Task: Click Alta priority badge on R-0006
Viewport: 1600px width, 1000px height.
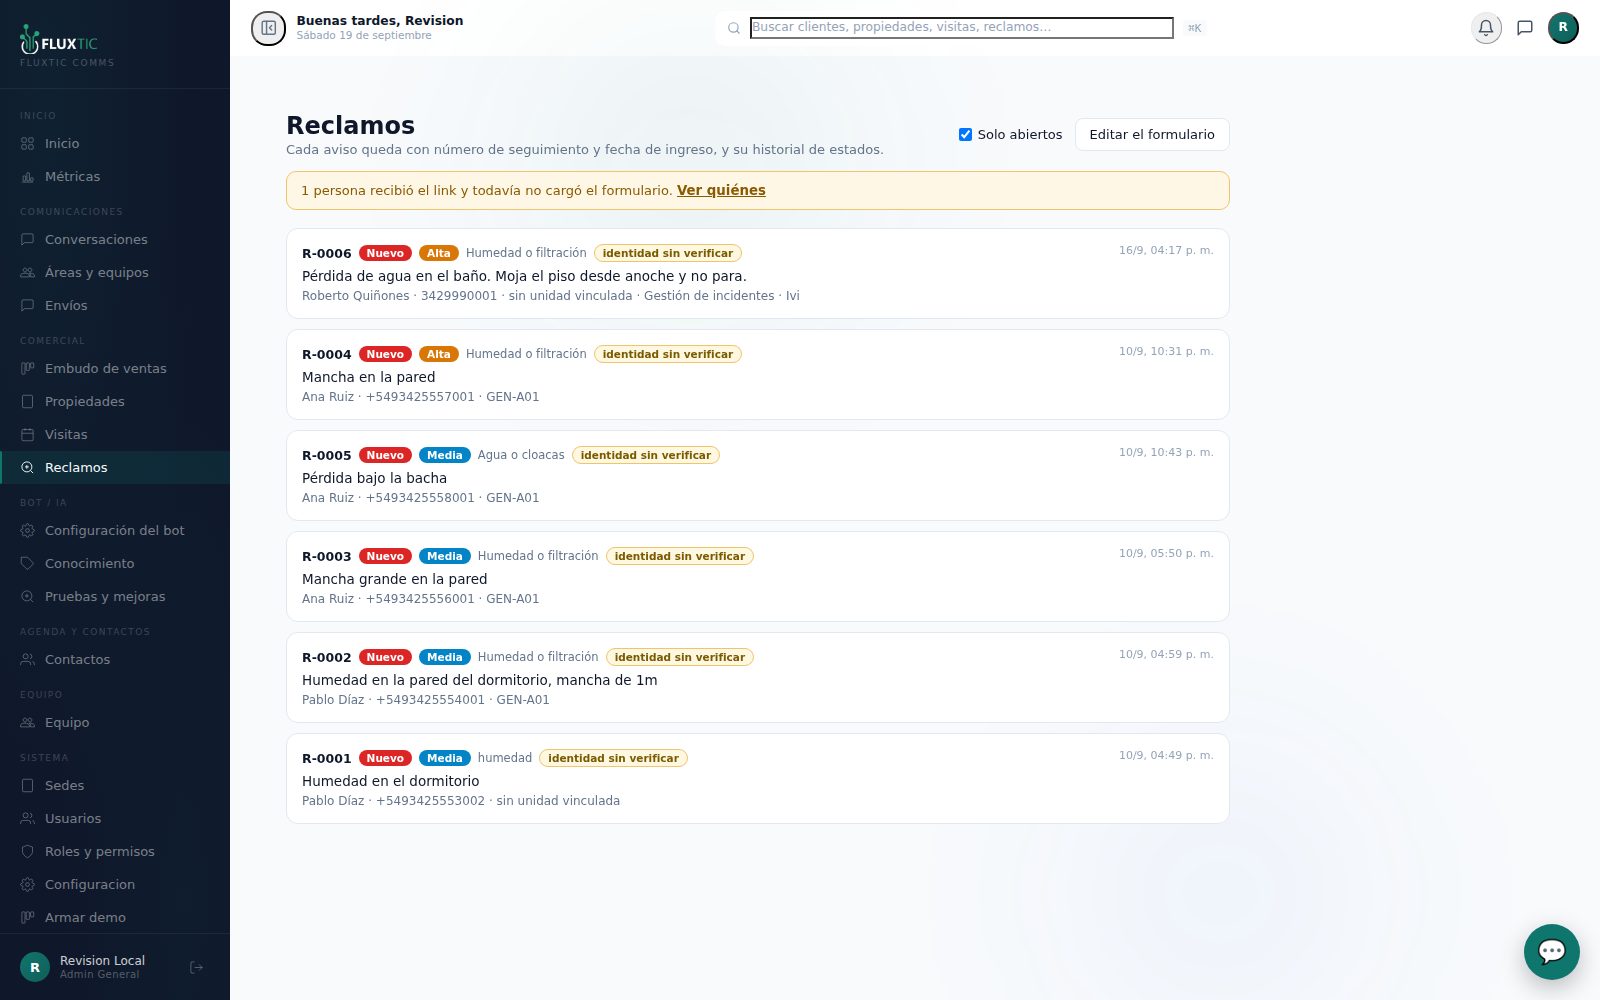Action: [x=438, y=253]
